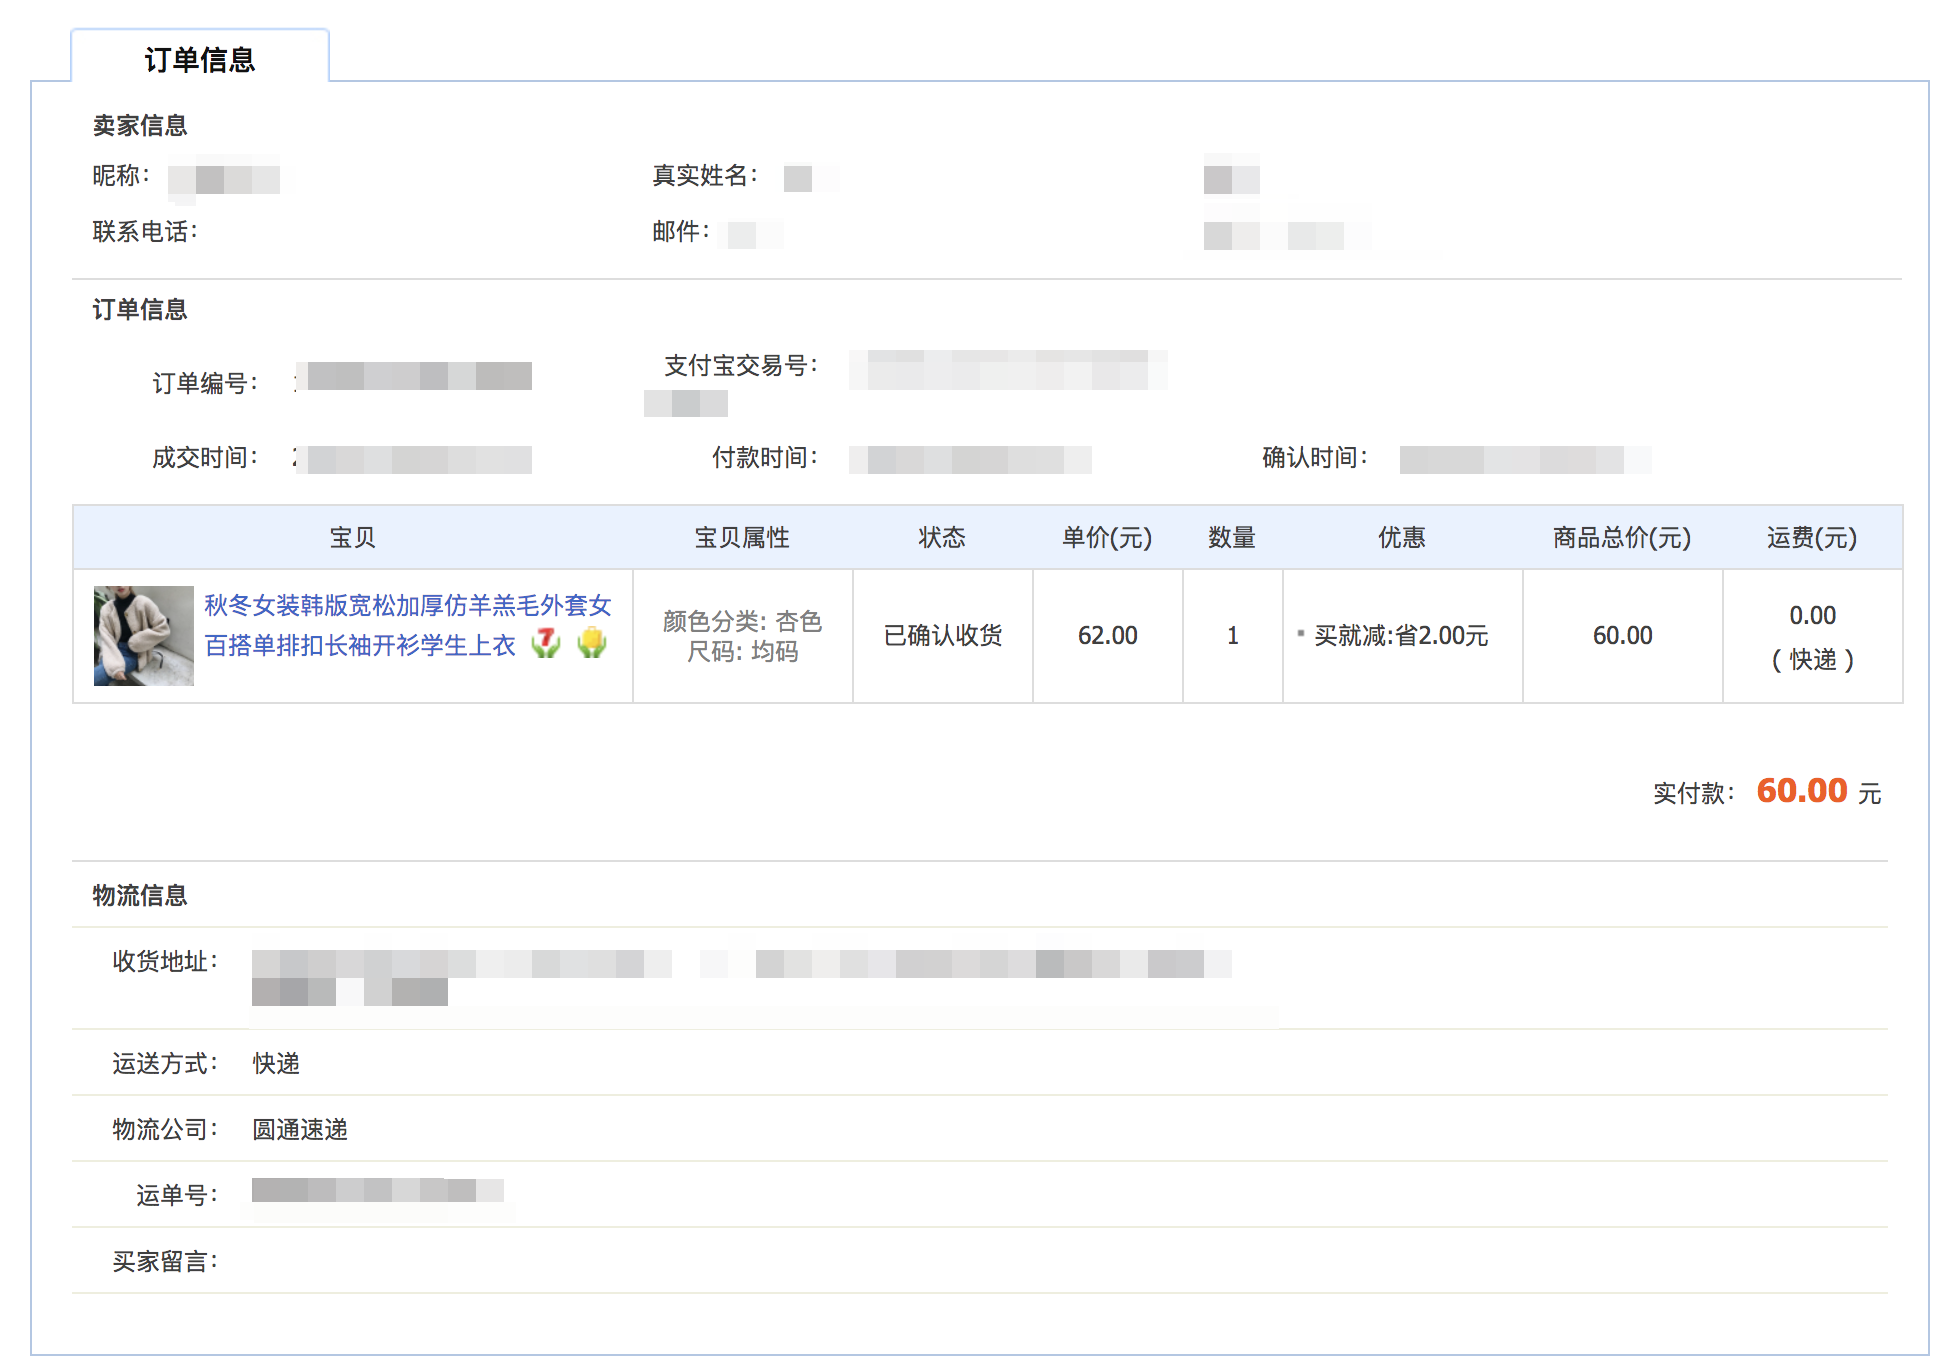
Task: Select the 商品总价(元) column header
Action: coord(1622,538)
